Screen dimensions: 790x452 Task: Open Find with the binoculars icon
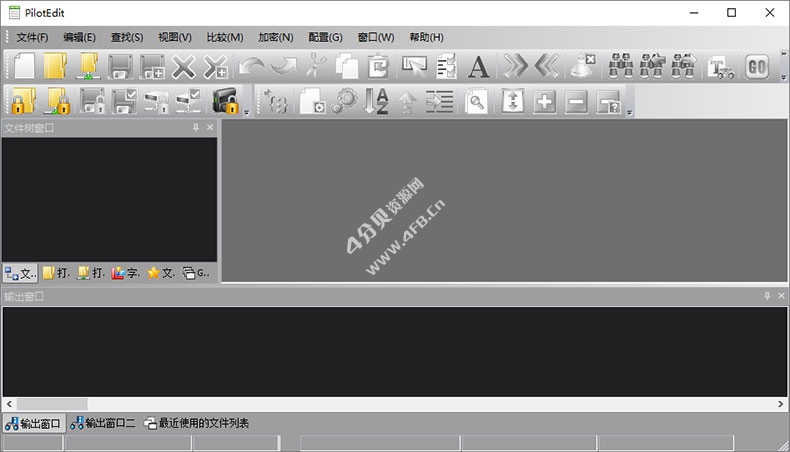621,66
